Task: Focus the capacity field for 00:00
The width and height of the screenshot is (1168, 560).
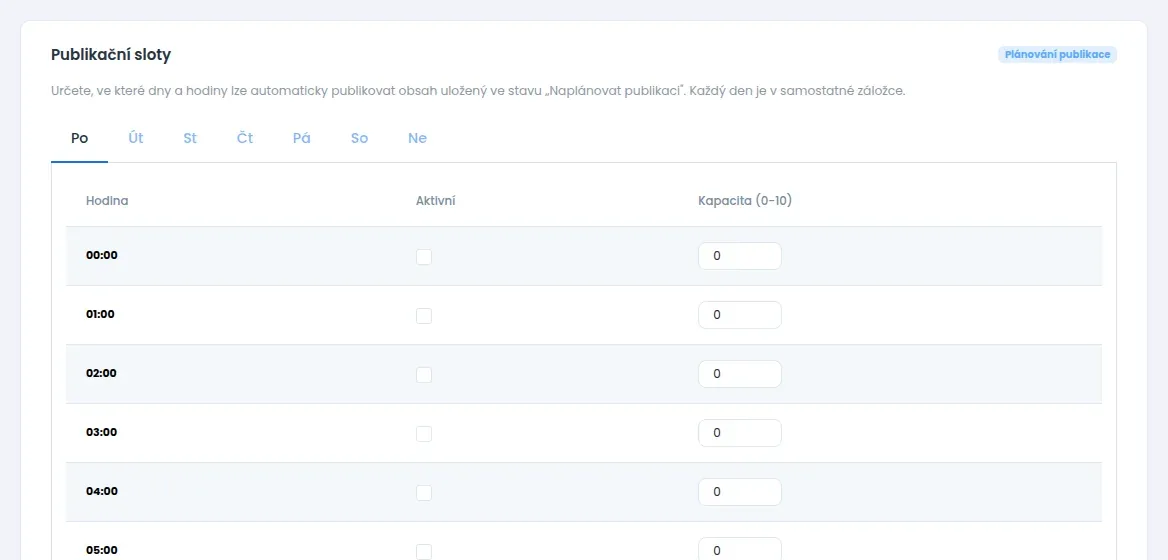Action: point(740,256)
